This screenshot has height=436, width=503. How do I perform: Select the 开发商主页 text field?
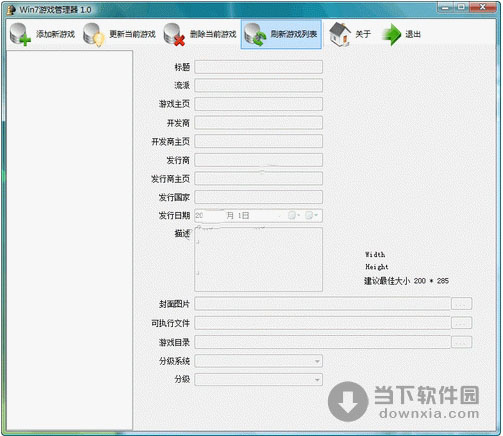[258, 141]
